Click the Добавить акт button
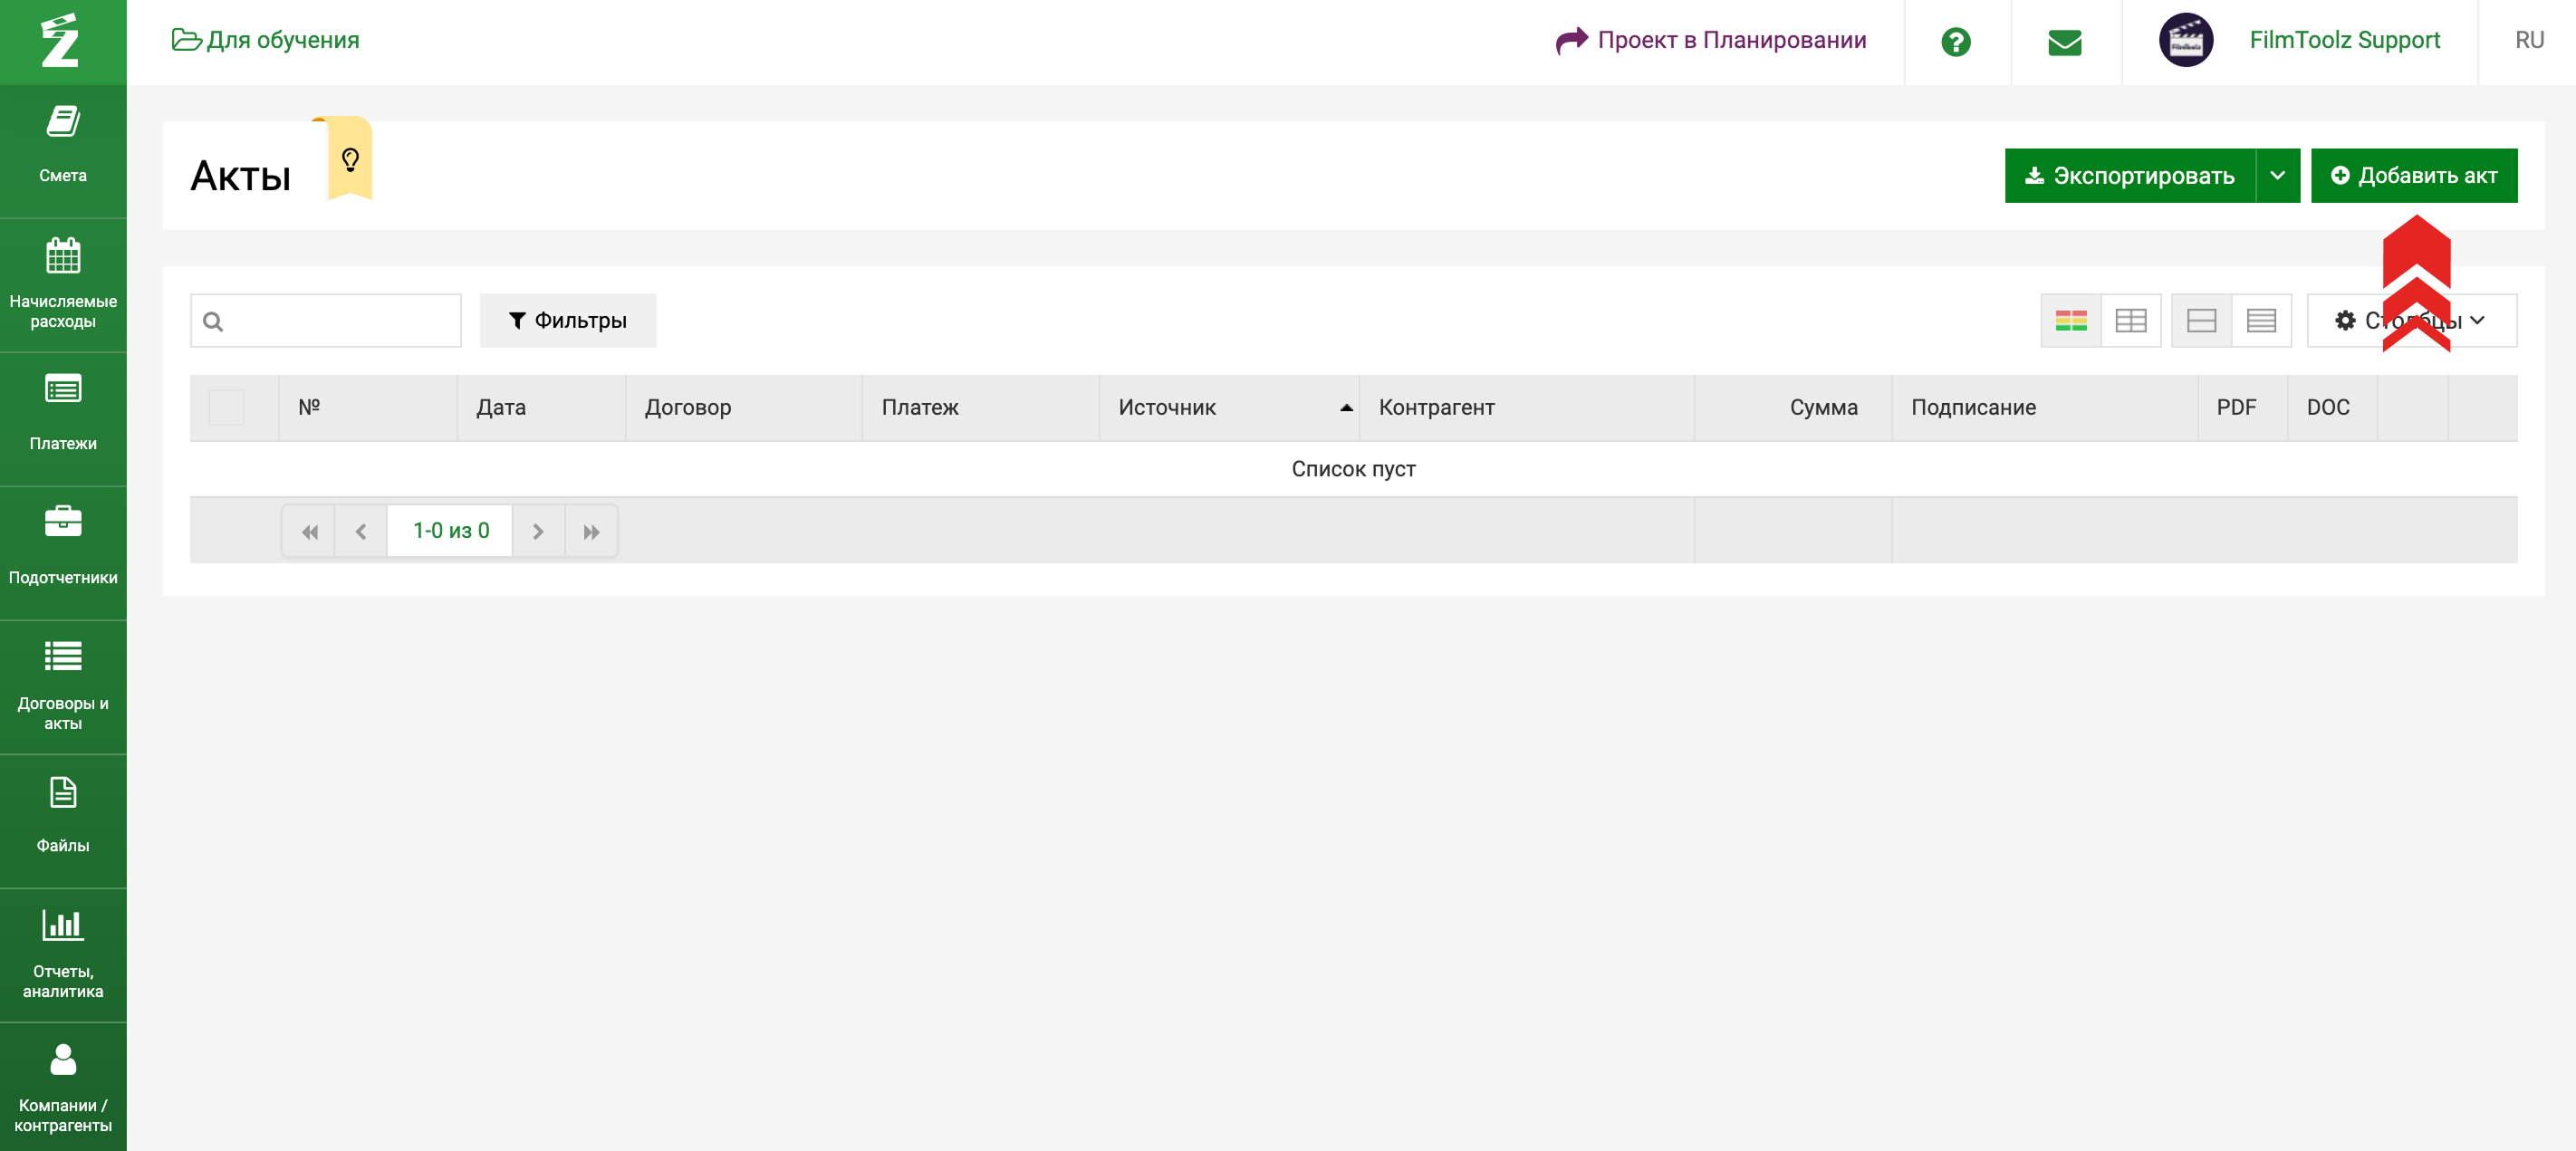 [x=2413, y=176]
